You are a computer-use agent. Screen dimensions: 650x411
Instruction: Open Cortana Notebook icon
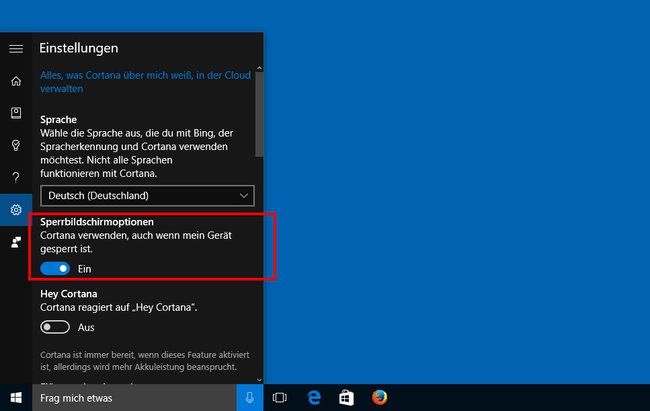coord(16,113)
